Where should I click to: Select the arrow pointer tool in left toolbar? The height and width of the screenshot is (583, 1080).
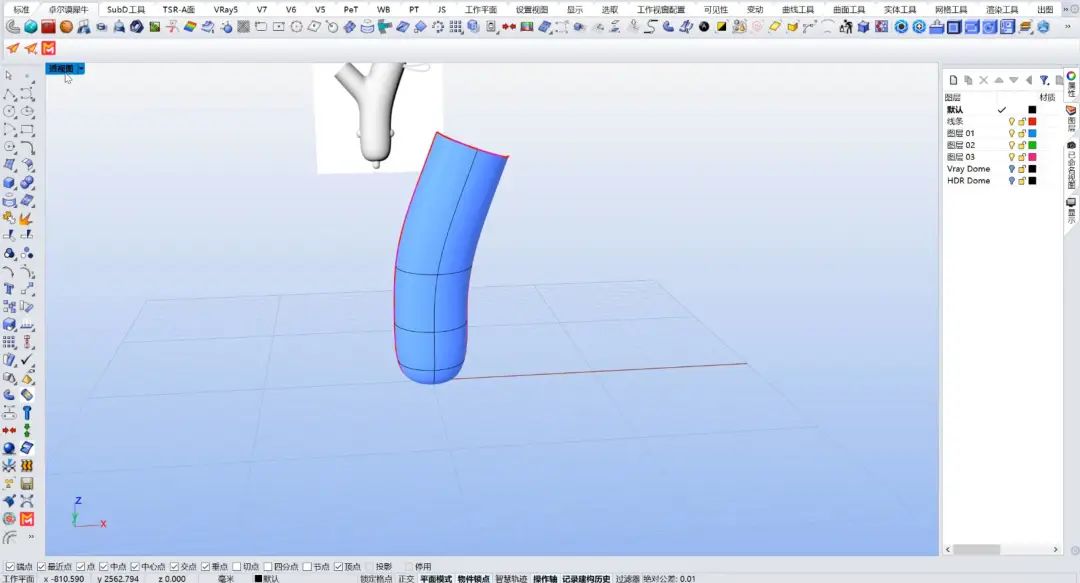(9, 75)
